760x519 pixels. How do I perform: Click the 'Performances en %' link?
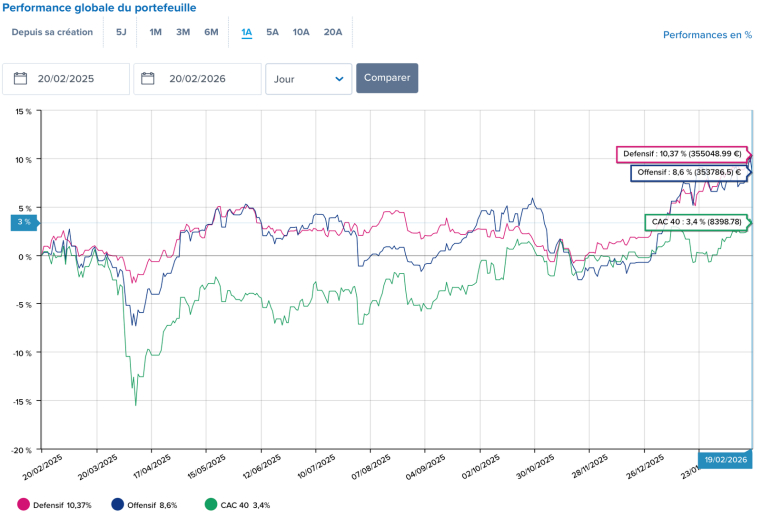click(x=707, y=35)
